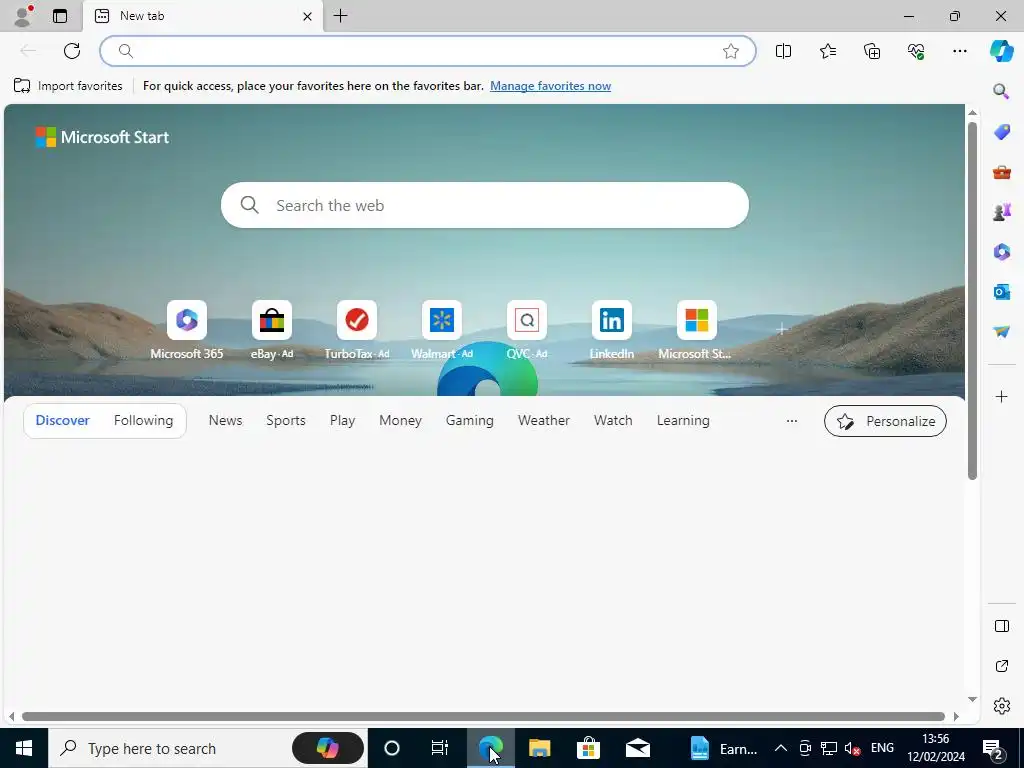Screen dimensions: 1024x768
Task: Open the Play category
Action: pos(342,421)
